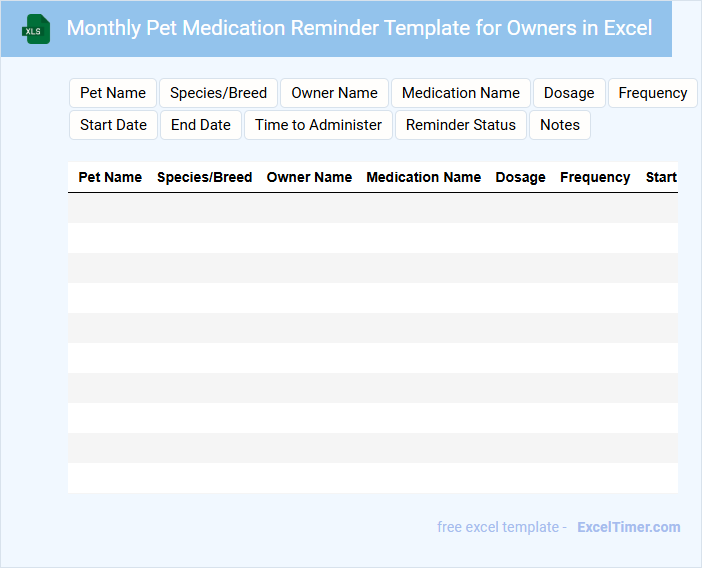
Task: Select the Notes tag button
Action: [x=560, y=125]
